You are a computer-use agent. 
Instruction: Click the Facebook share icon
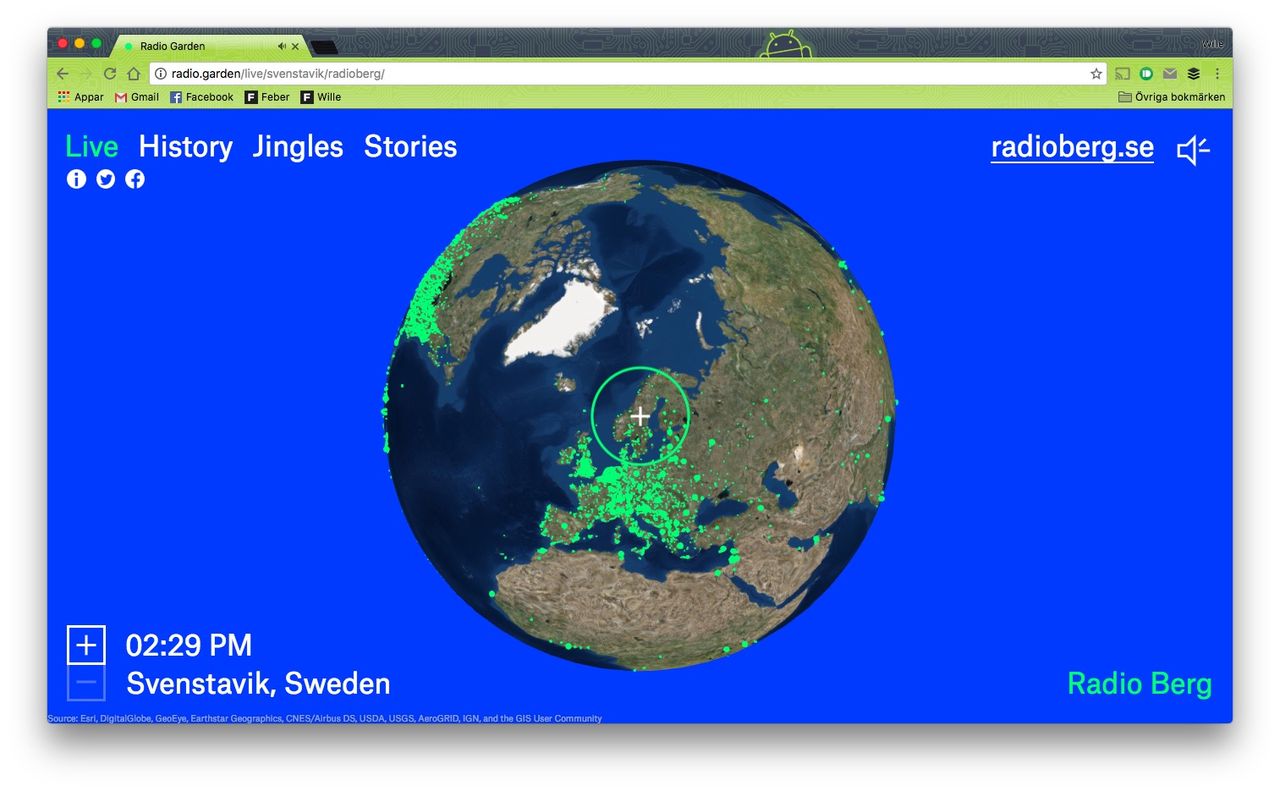[x=134, y=179]
